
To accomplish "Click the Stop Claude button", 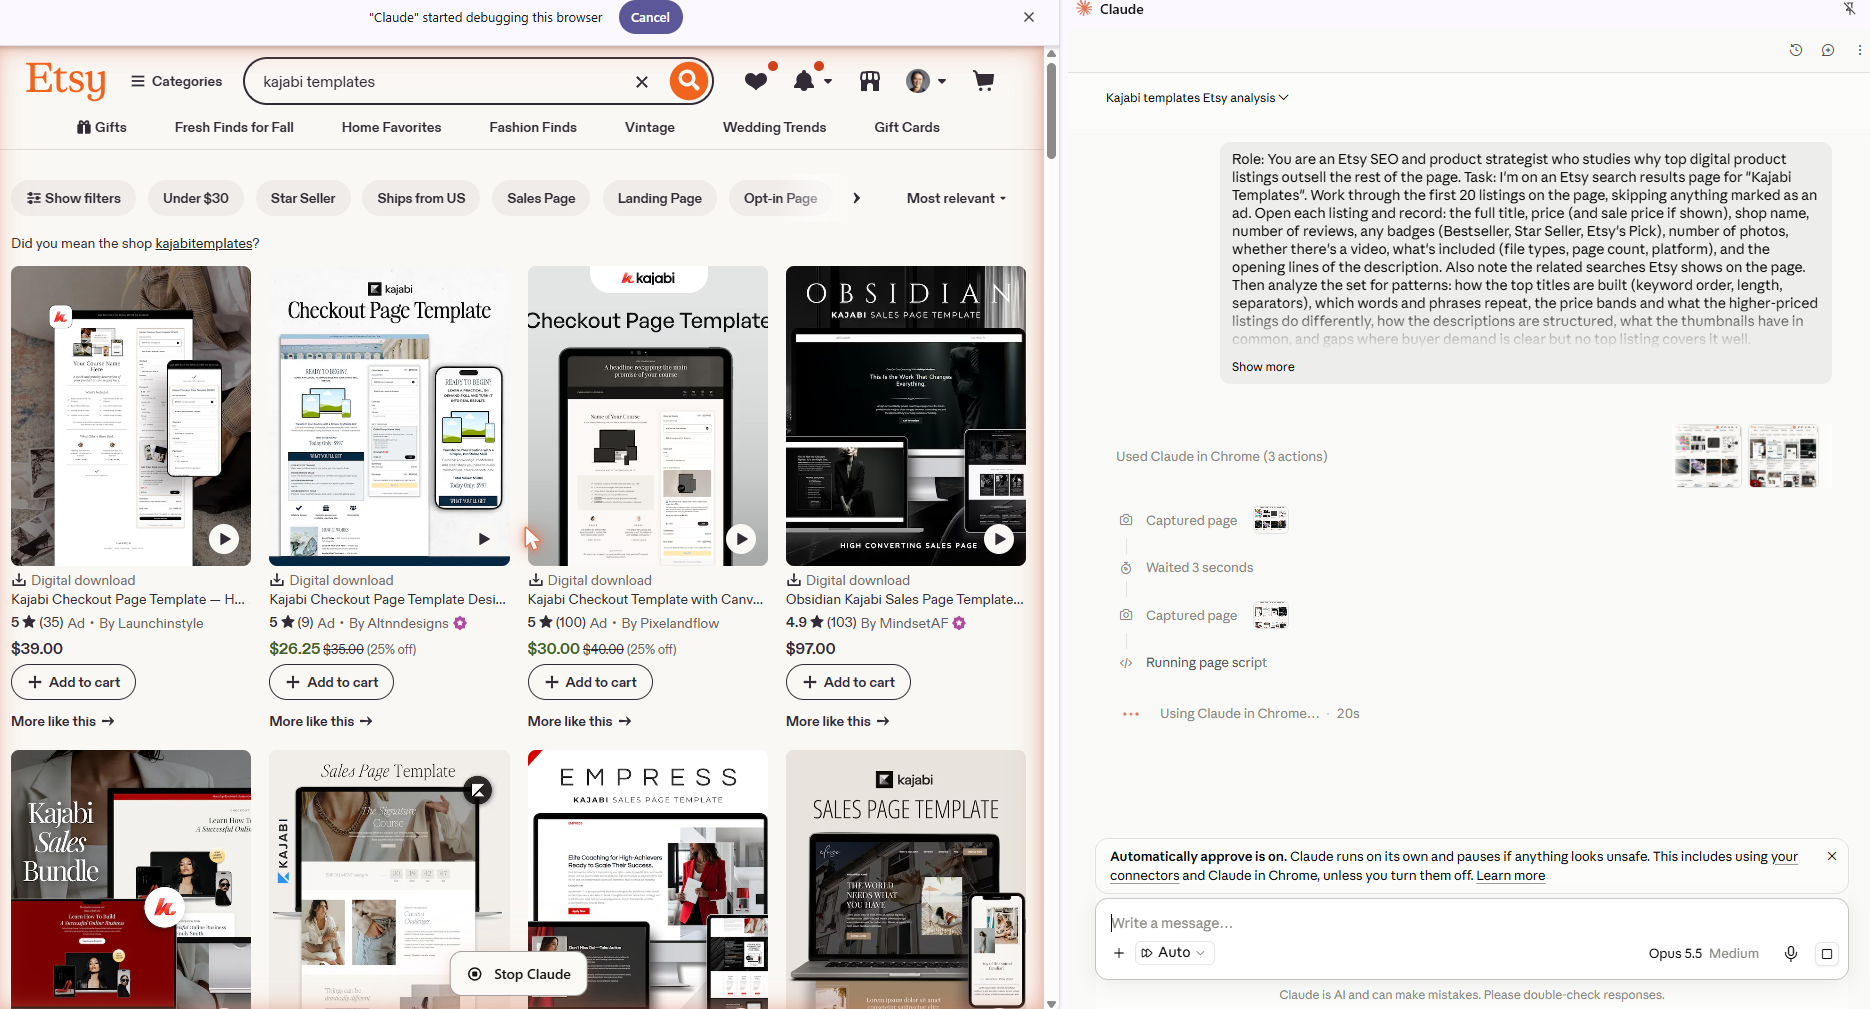I will [x=520, y=974].
